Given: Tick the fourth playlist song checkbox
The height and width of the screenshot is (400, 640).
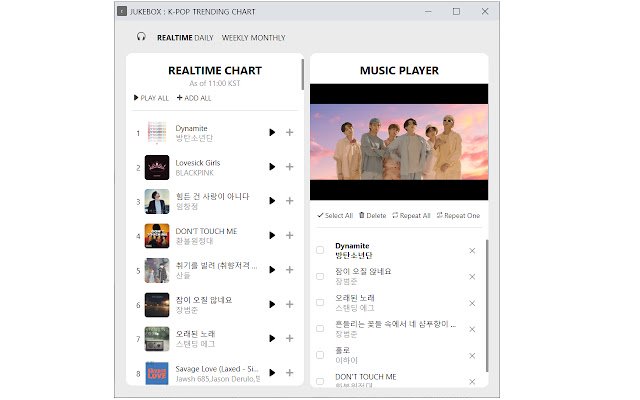Looking at the screenshot, I should point(320,329).
